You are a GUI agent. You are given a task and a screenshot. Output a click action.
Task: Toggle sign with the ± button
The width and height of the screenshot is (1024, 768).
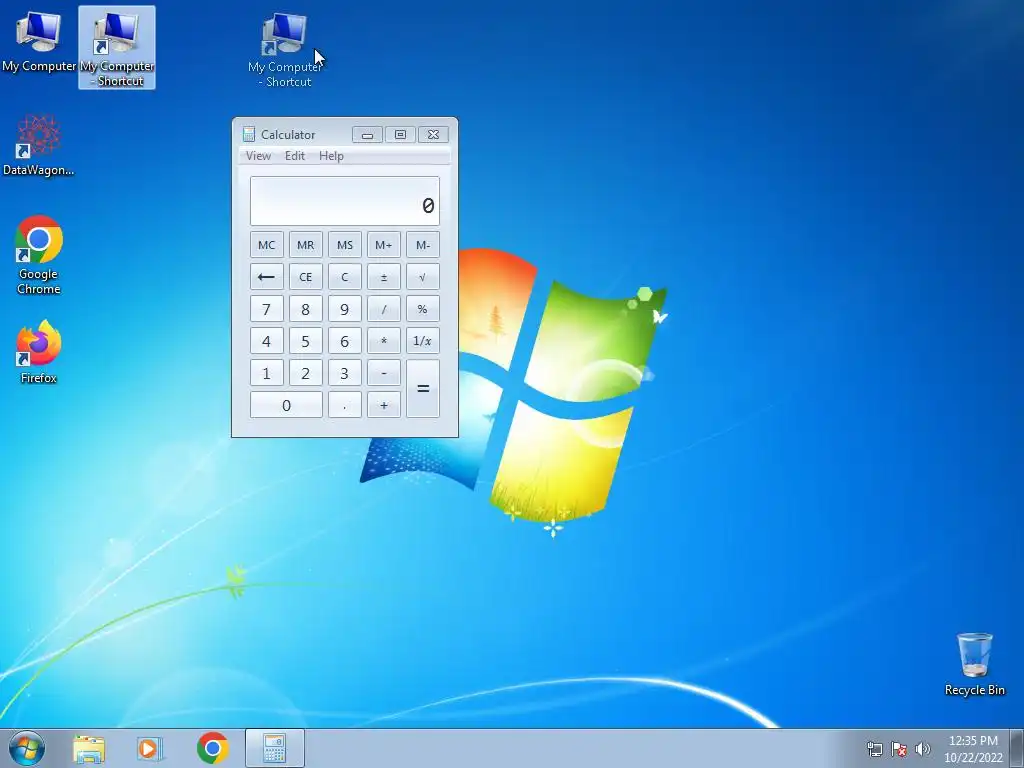coord(384,277)
